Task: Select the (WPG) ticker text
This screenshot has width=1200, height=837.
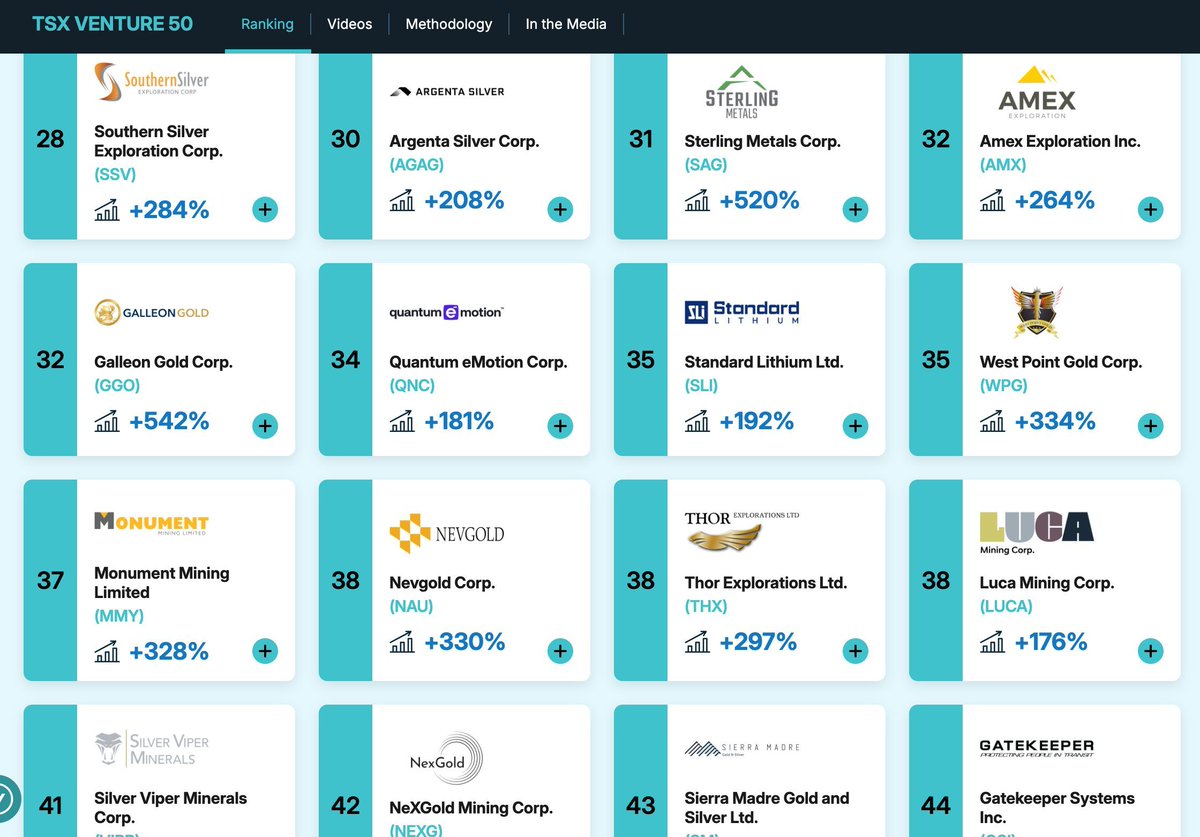Action: click(1003, 386)
